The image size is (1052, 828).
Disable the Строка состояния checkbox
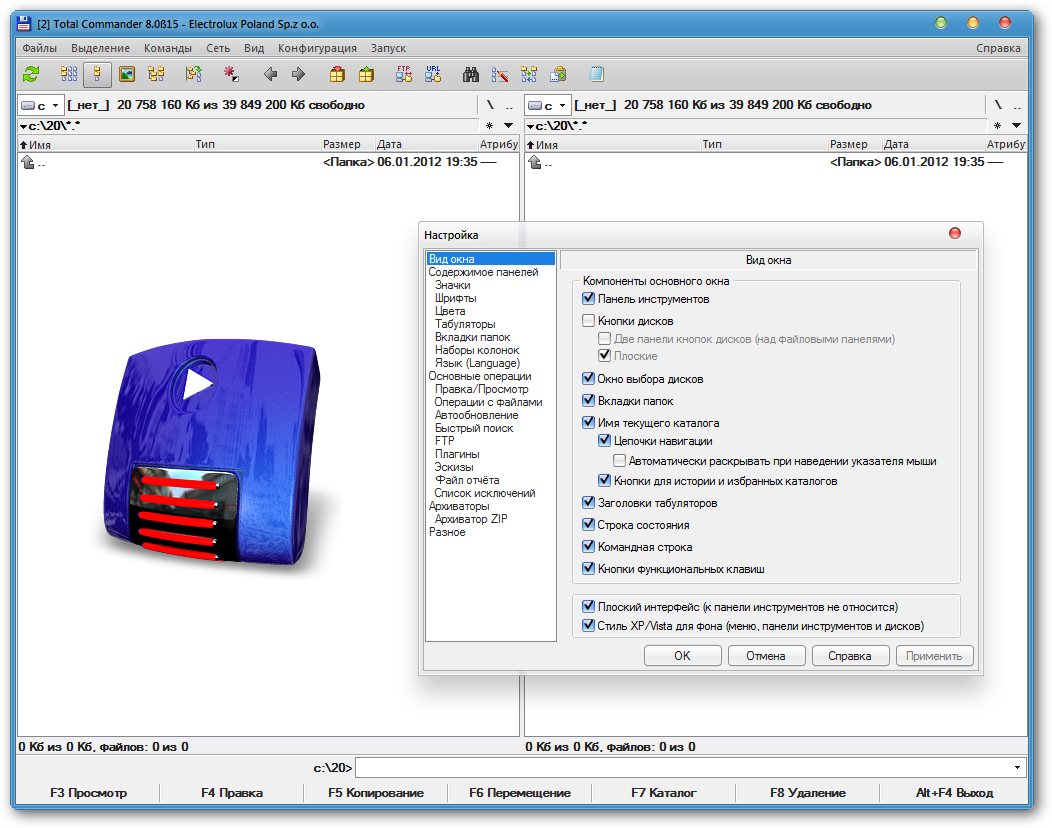click(x=588, y=525)
